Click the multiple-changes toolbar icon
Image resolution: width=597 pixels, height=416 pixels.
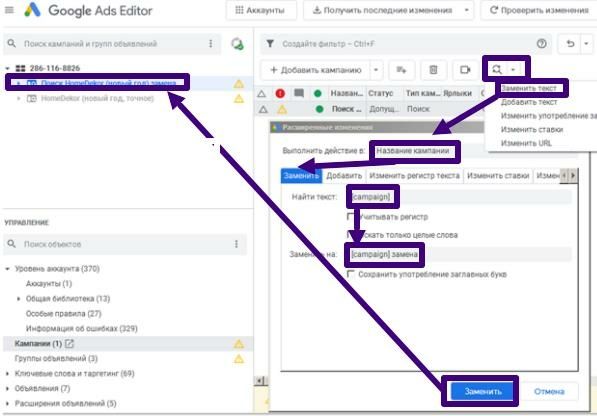point(401,70)
